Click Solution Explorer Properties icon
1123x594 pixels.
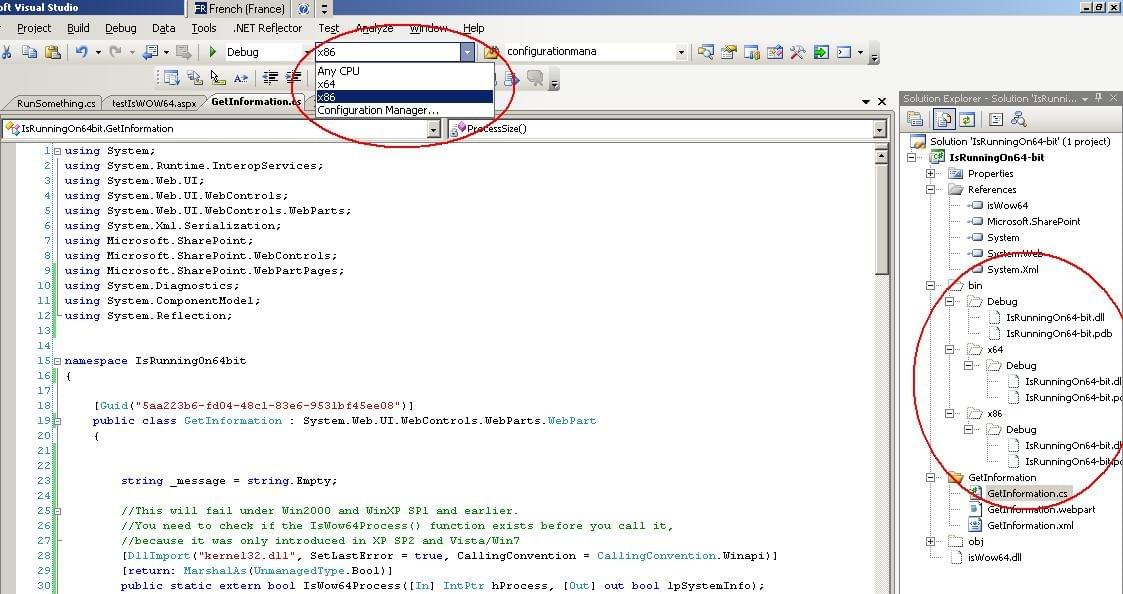tap(915, 119)
